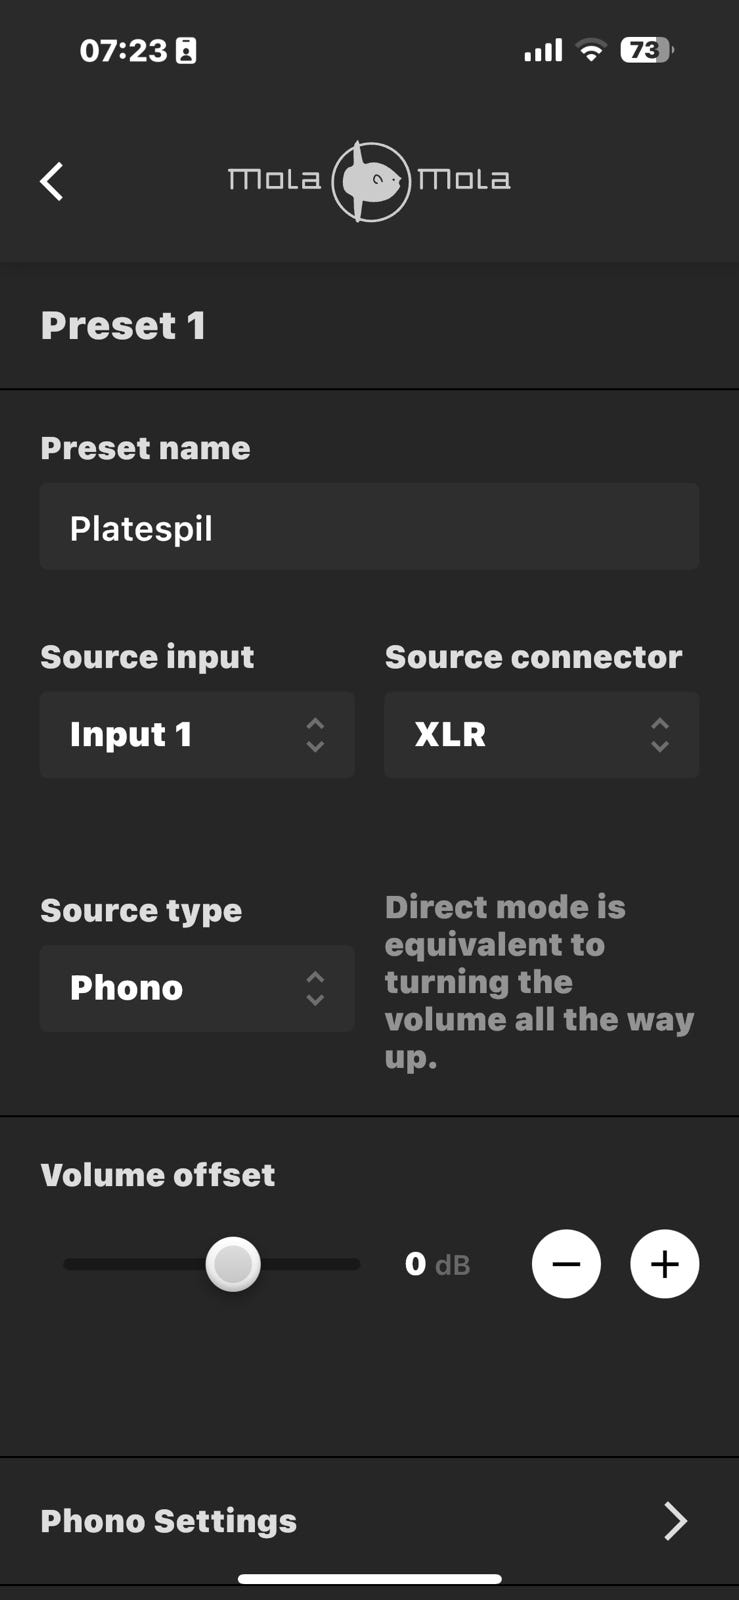This screenshot has width=739, height=1600.
Task: Open the Source type dropdown showing Phono
Action: (x=197, y=988)
